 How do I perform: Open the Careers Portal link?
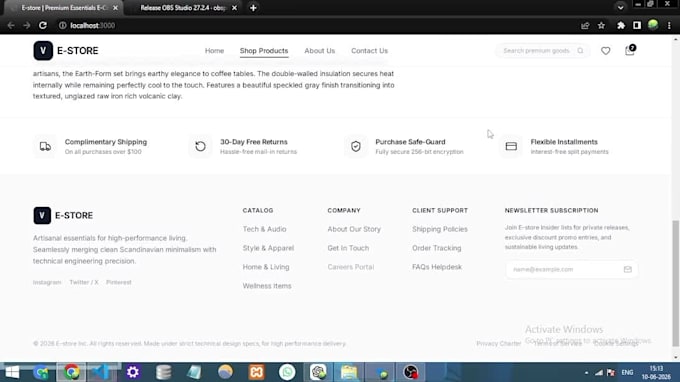(x=350, y=267)
